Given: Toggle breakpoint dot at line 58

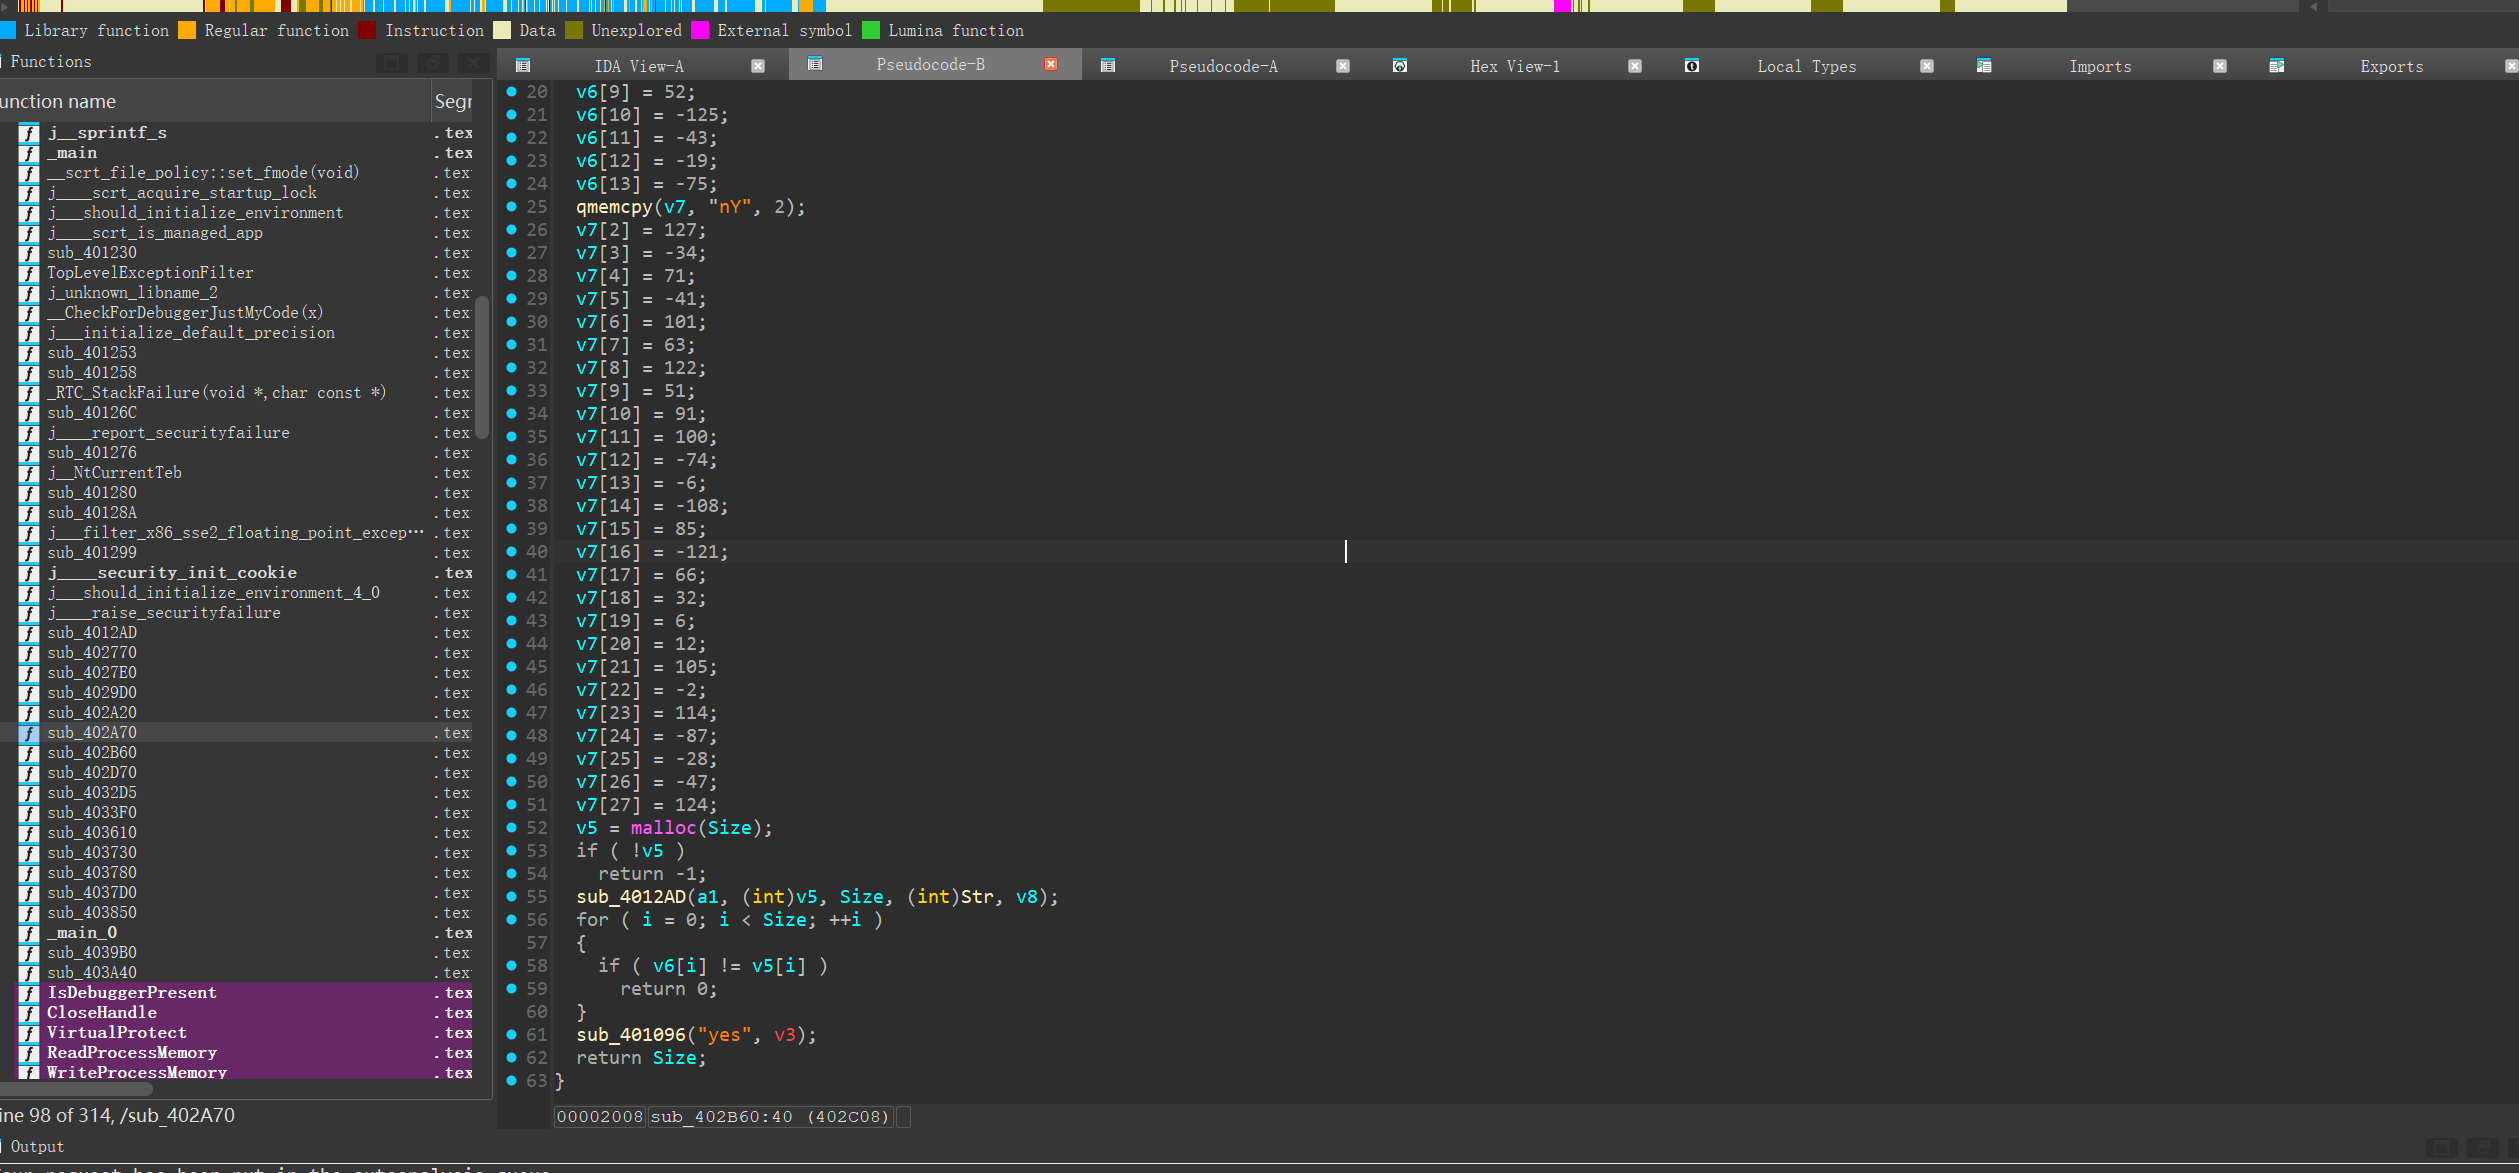Looking at the screenshot, I should pyautogui.click(x=511, y=965).
